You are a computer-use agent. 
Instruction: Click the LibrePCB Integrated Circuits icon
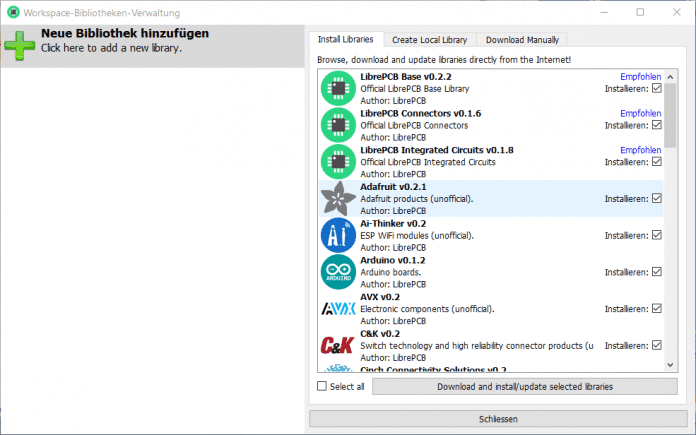(338, 162)
